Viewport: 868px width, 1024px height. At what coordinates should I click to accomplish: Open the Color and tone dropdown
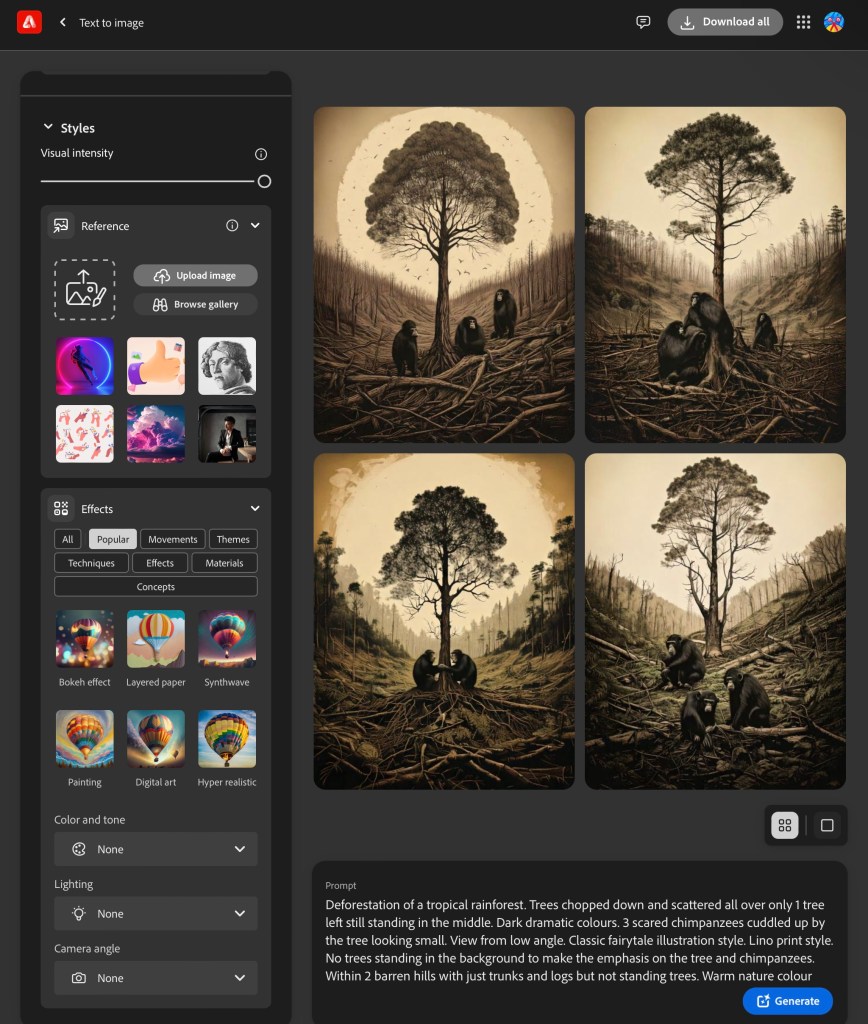156,849
